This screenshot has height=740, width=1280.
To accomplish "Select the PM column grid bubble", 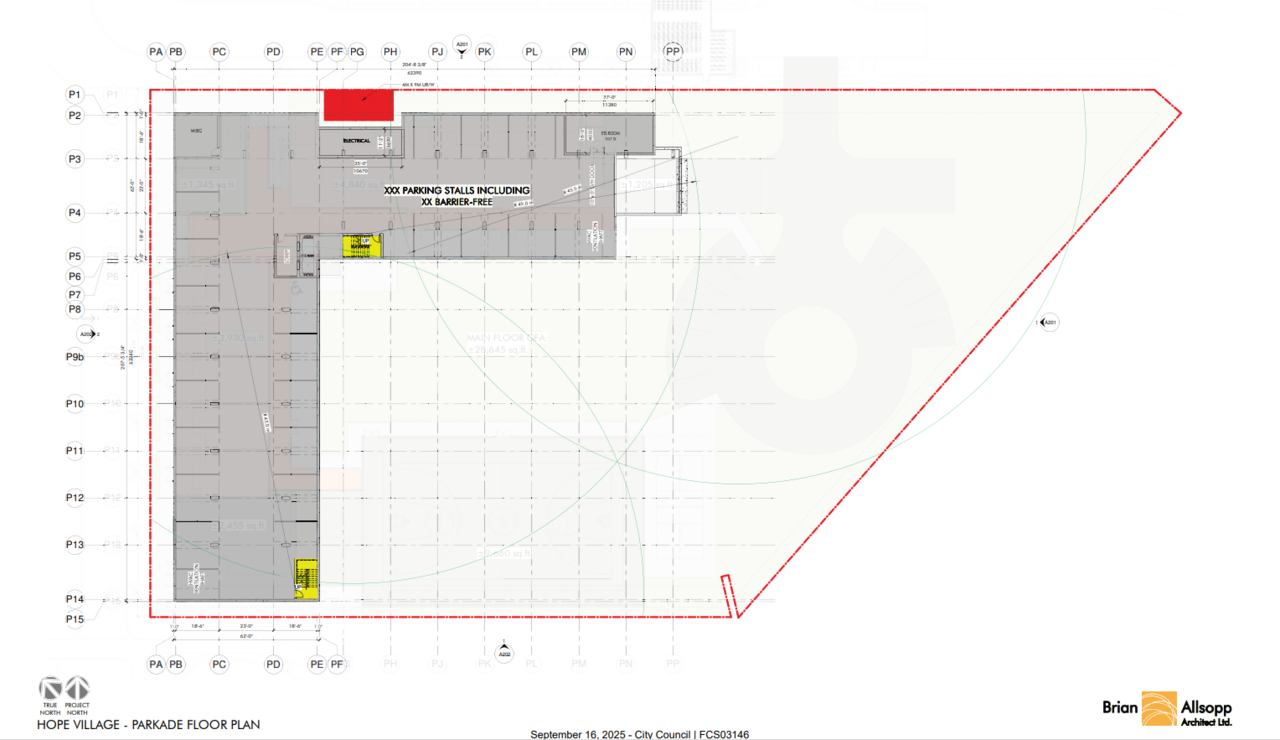I will pos(579,51).
